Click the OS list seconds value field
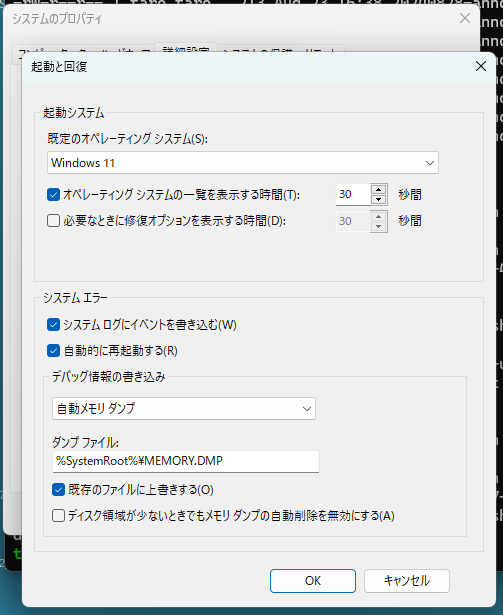This screenshot has width=503, height=615. 353,195
